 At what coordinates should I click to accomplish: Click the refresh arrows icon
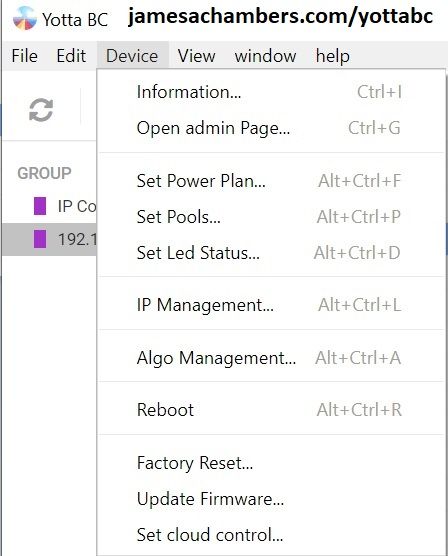pyautogui.click(x=41, y=110)
